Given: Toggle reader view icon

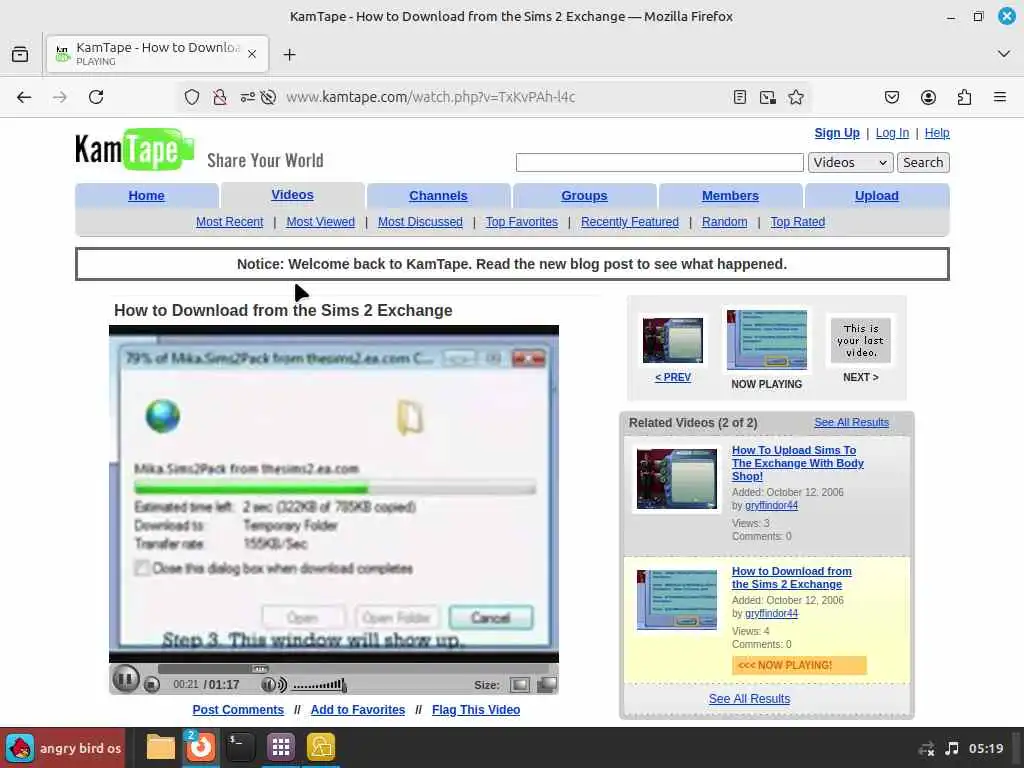Looking at the screenshot, I should pyautogui.click(x=739, y=97).
